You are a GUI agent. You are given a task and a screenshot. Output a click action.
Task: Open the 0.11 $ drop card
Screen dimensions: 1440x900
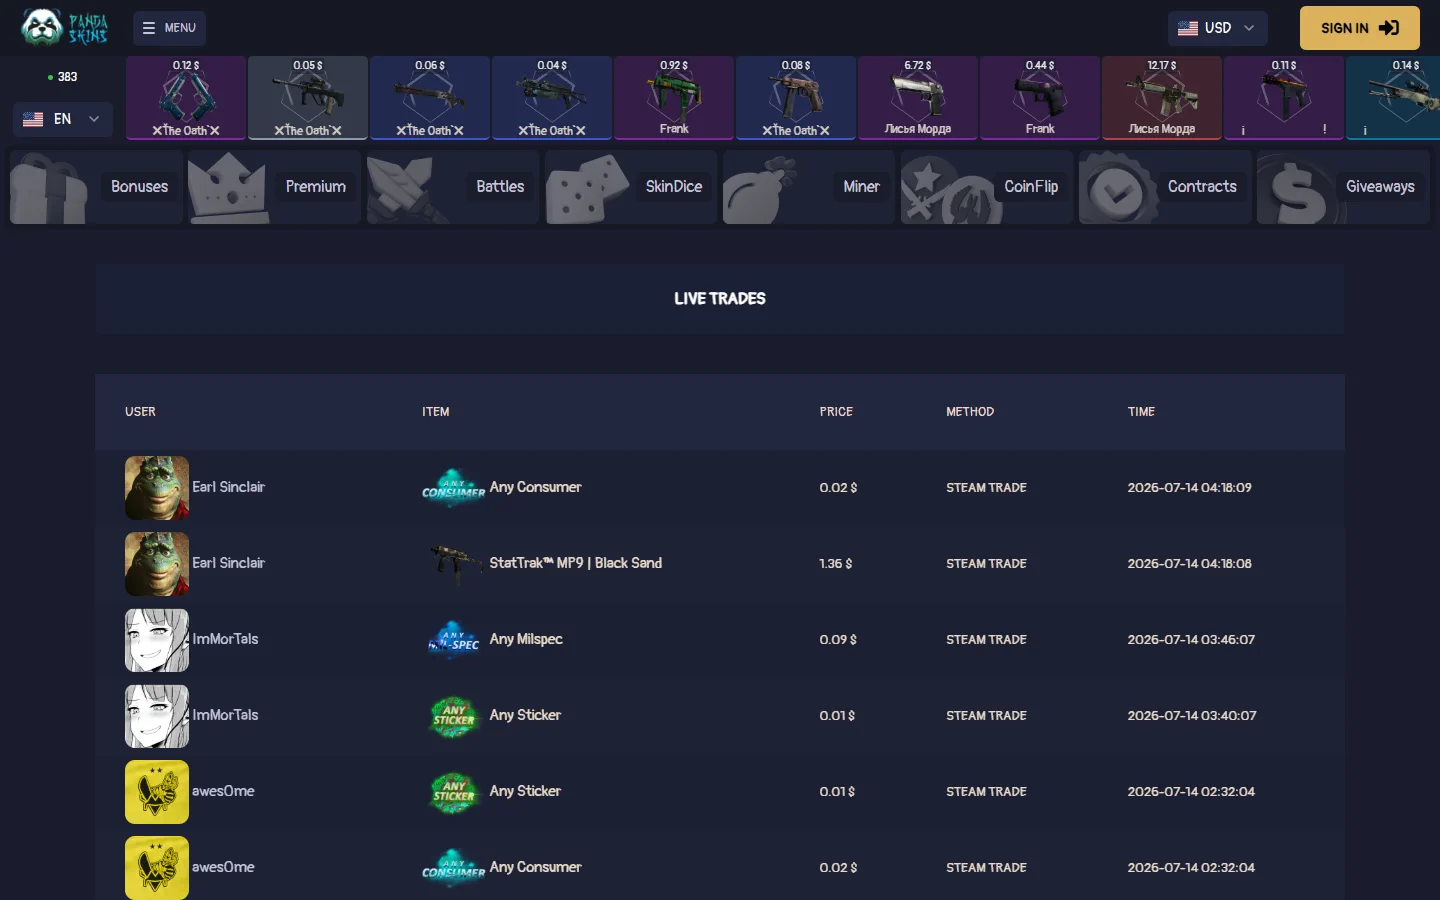(x=1284, y=97)
